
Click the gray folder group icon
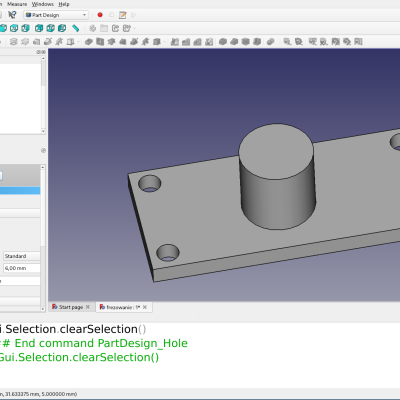tap(104, 28)
